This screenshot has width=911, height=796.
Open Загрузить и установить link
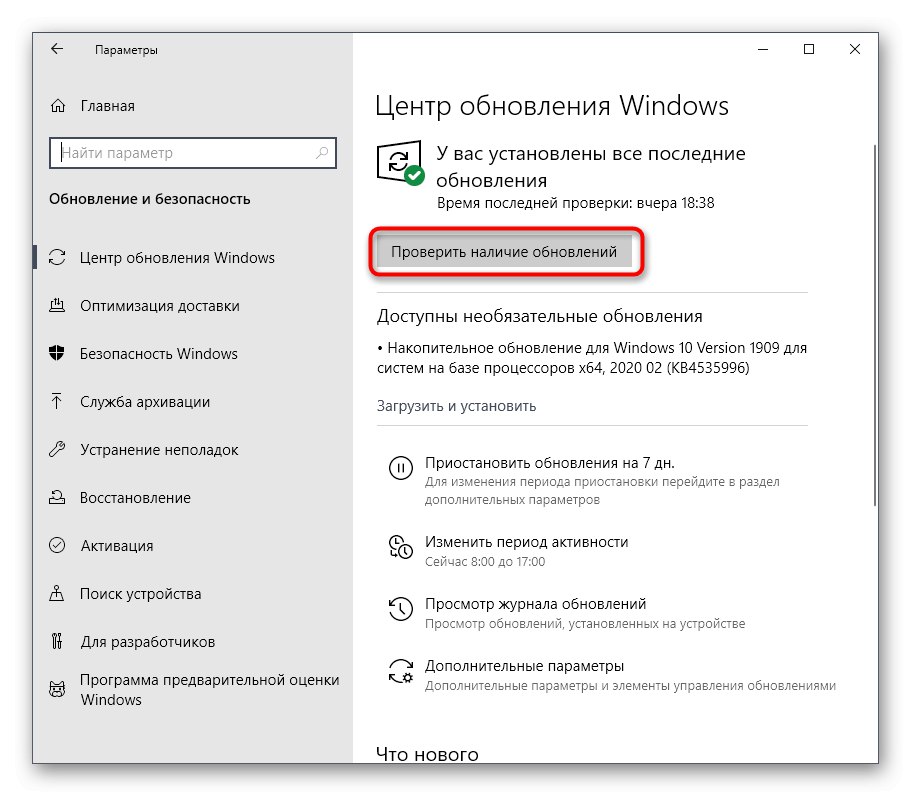(x=456, y=406)
